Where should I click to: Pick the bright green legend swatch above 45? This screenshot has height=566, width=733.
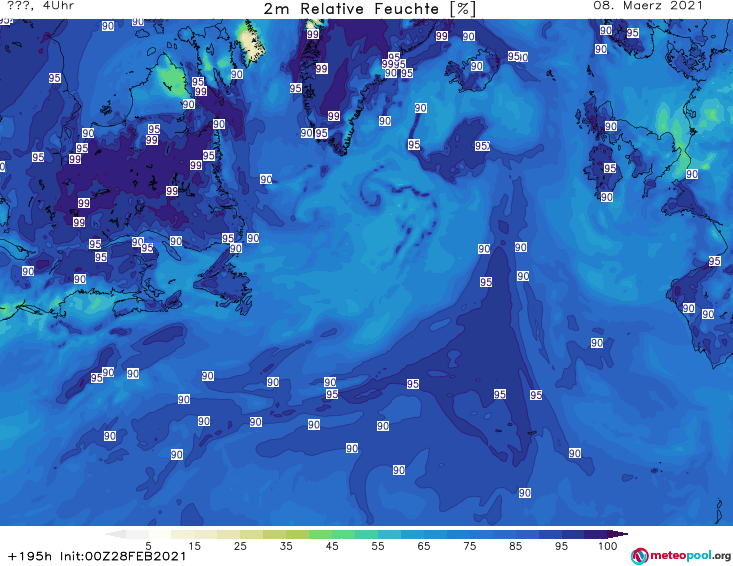[x=320, y=534]
